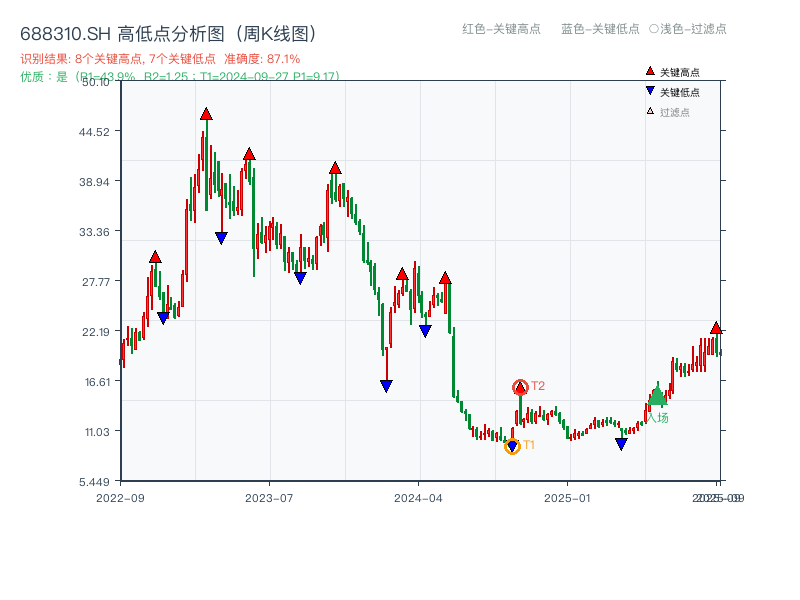This screenshot has height=600, width=800.
Task: Click the highest red peak triangle near 44.52
Action: click(207, 115)
